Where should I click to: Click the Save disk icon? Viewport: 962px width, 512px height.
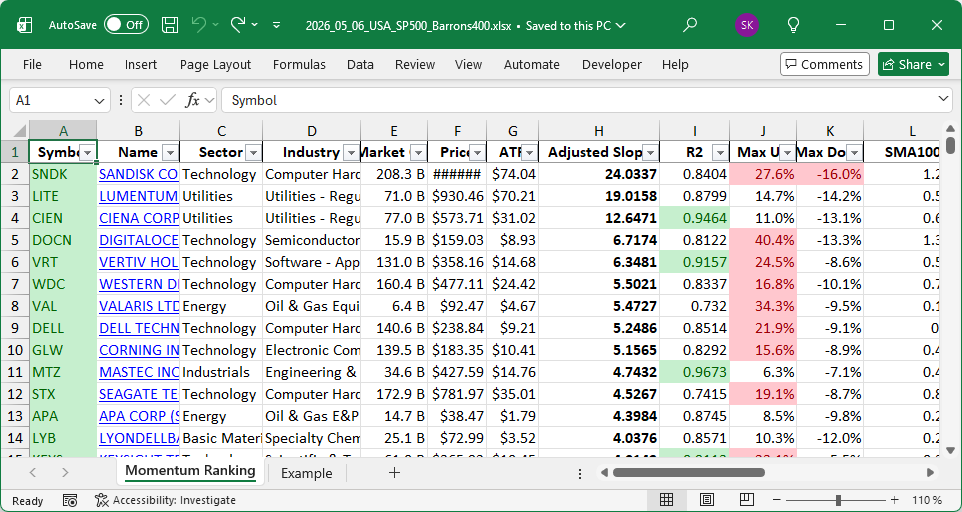click(170, 25)
